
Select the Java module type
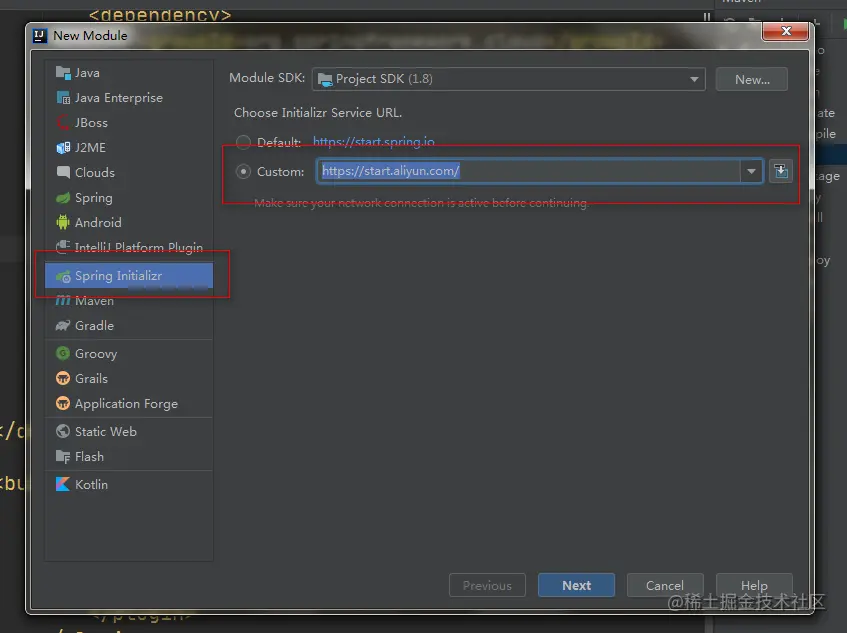(x=129, y=72)
